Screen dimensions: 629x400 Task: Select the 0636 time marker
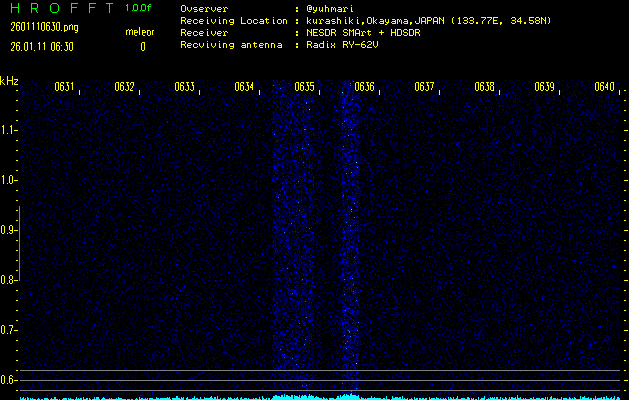(x=364, y=87)
